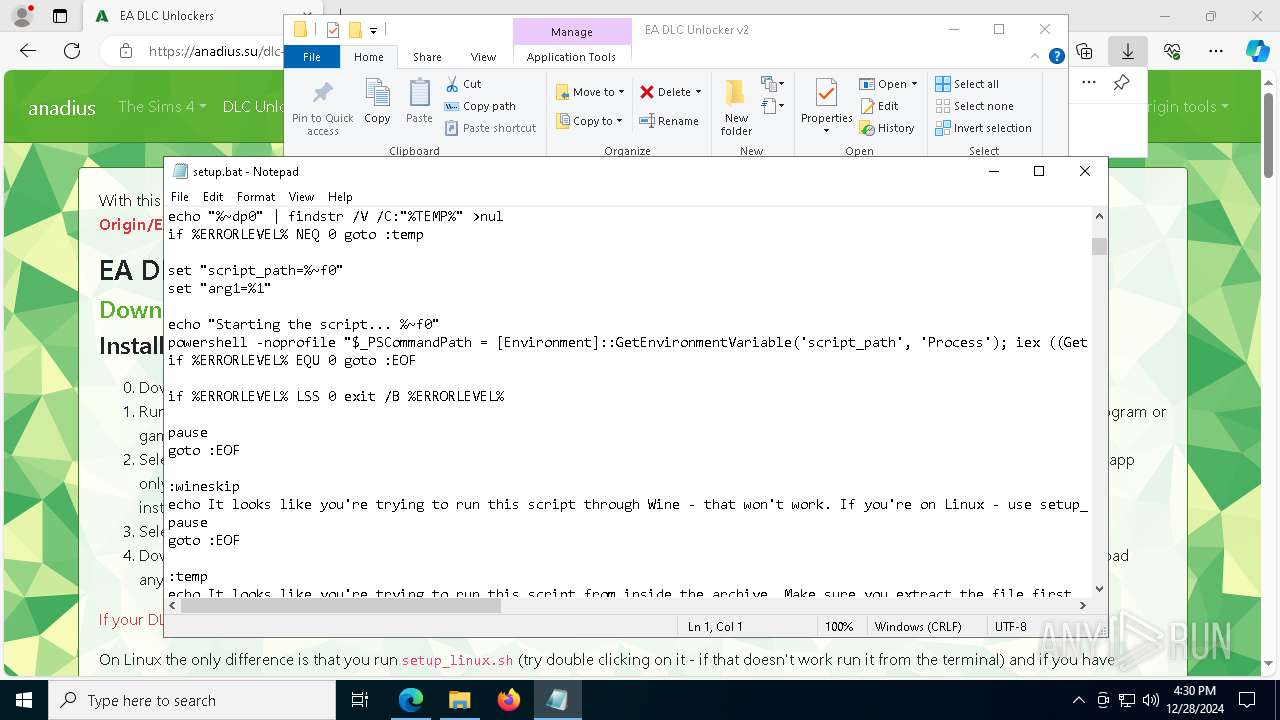Screen dimensions: 1280x720
Task: Open the Application Tools tab
Action: 571,57
